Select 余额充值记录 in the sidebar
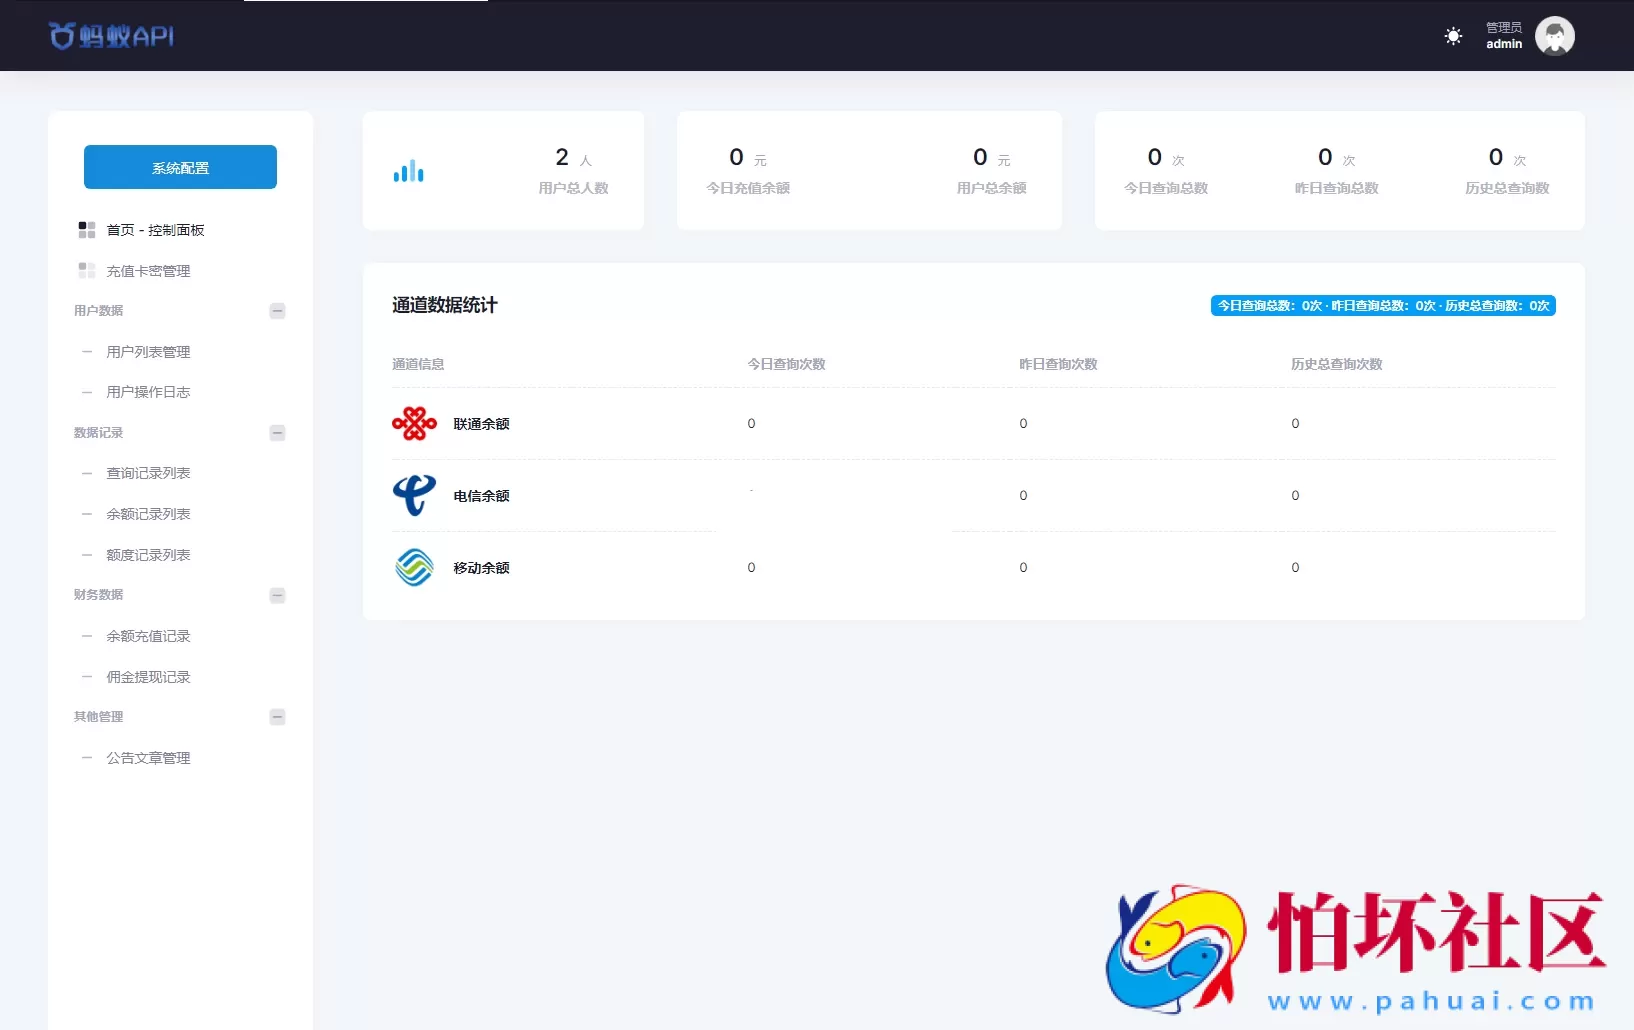This screenshot has width=1634, height=1030. (148, 636)
